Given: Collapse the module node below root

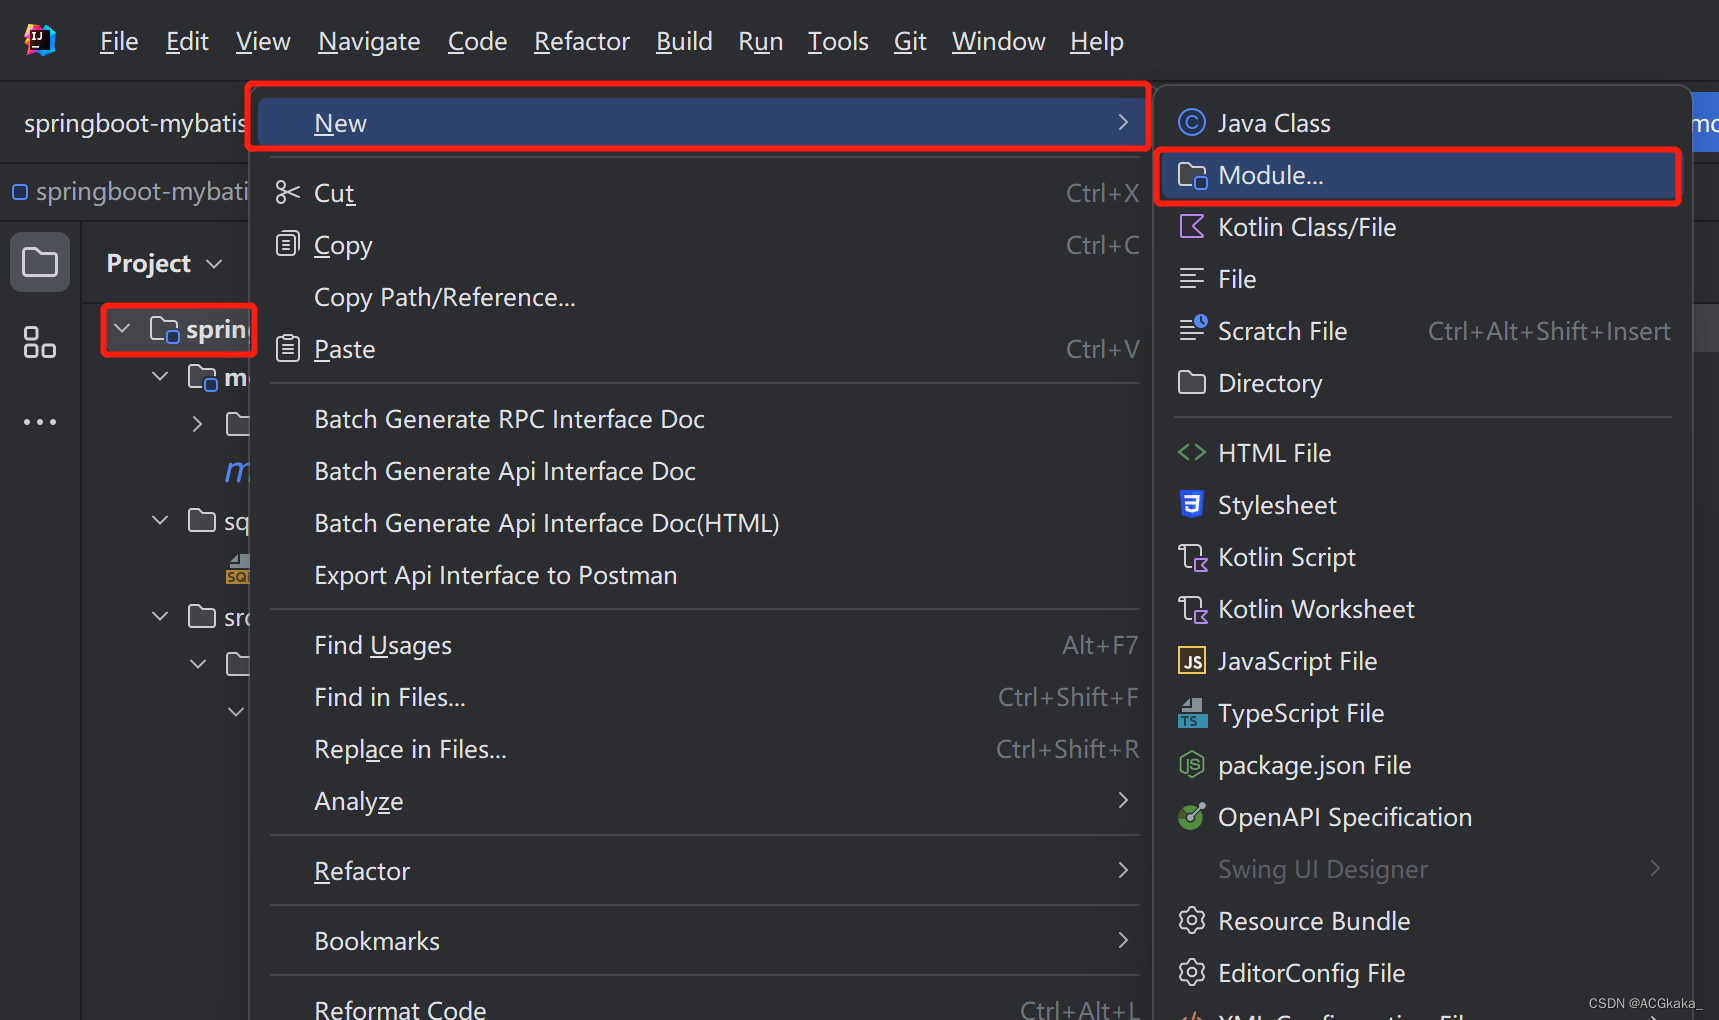Looking at the screenshot, I should pos(160,376).
